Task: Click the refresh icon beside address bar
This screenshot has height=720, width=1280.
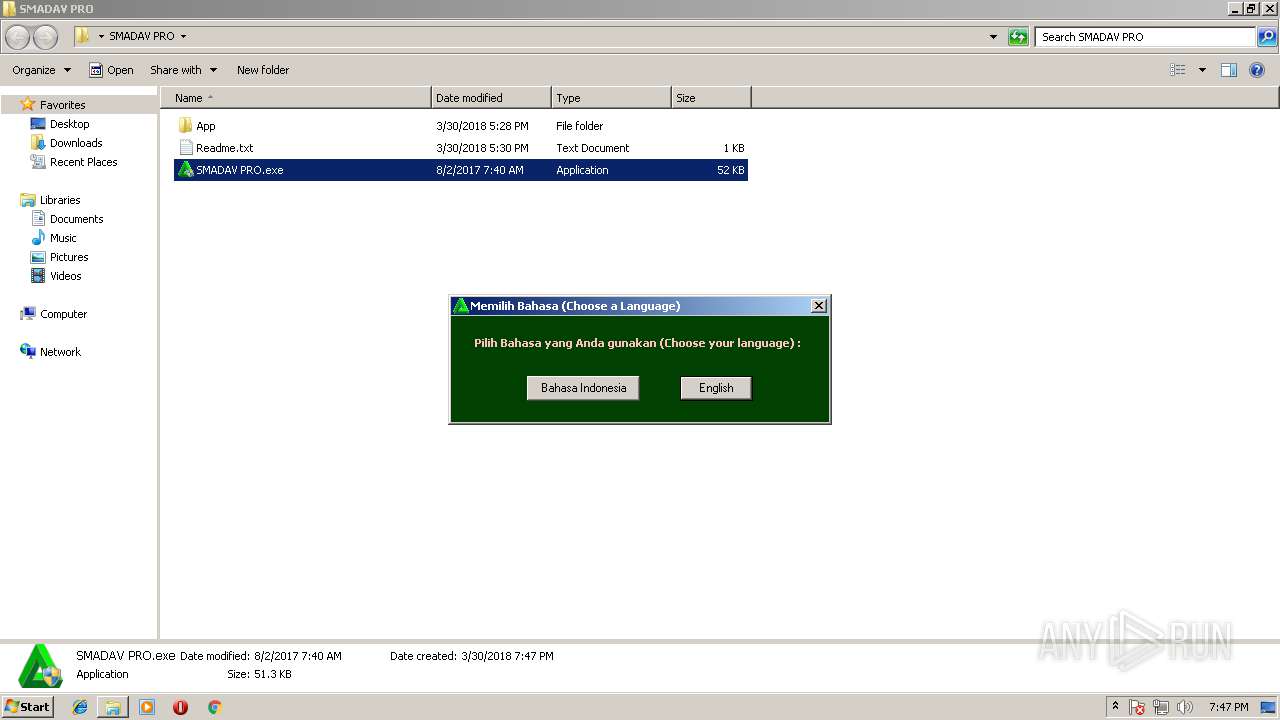Action: coord(1018,37)
